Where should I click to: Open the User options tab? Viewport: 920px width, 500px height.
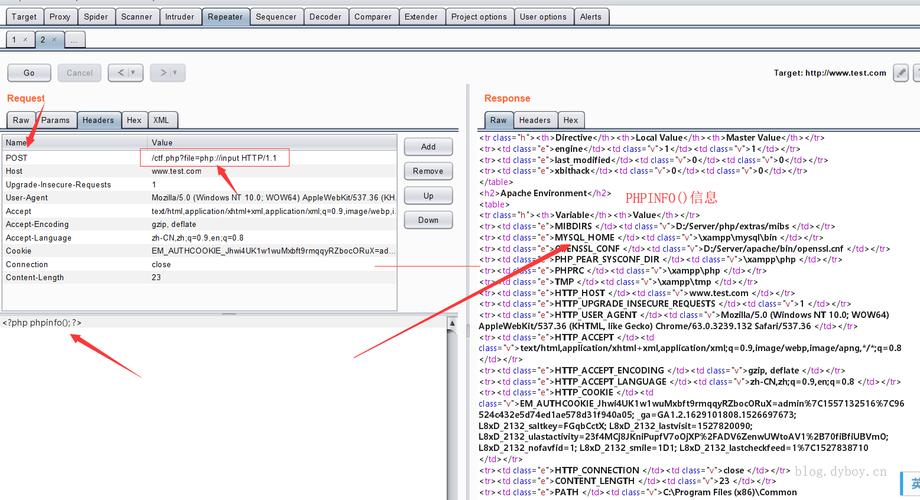coord(543,16)
